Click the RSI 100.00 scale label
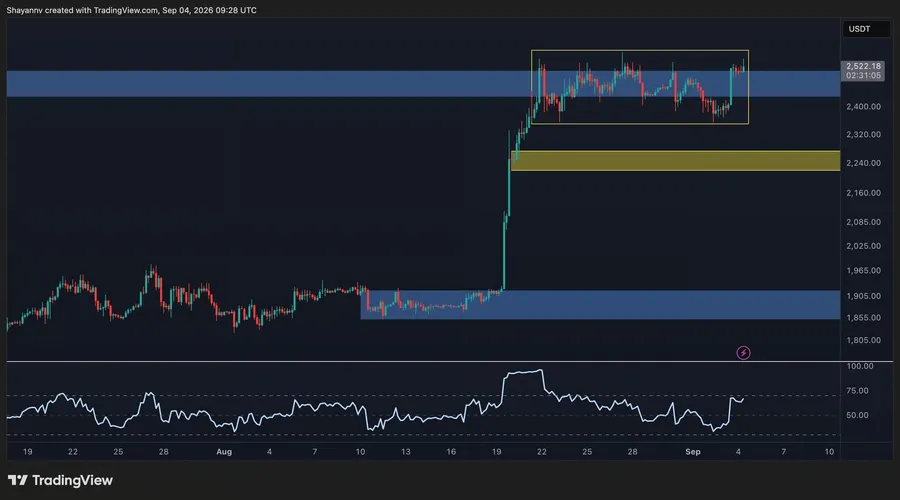 click(x=859, y=366)
